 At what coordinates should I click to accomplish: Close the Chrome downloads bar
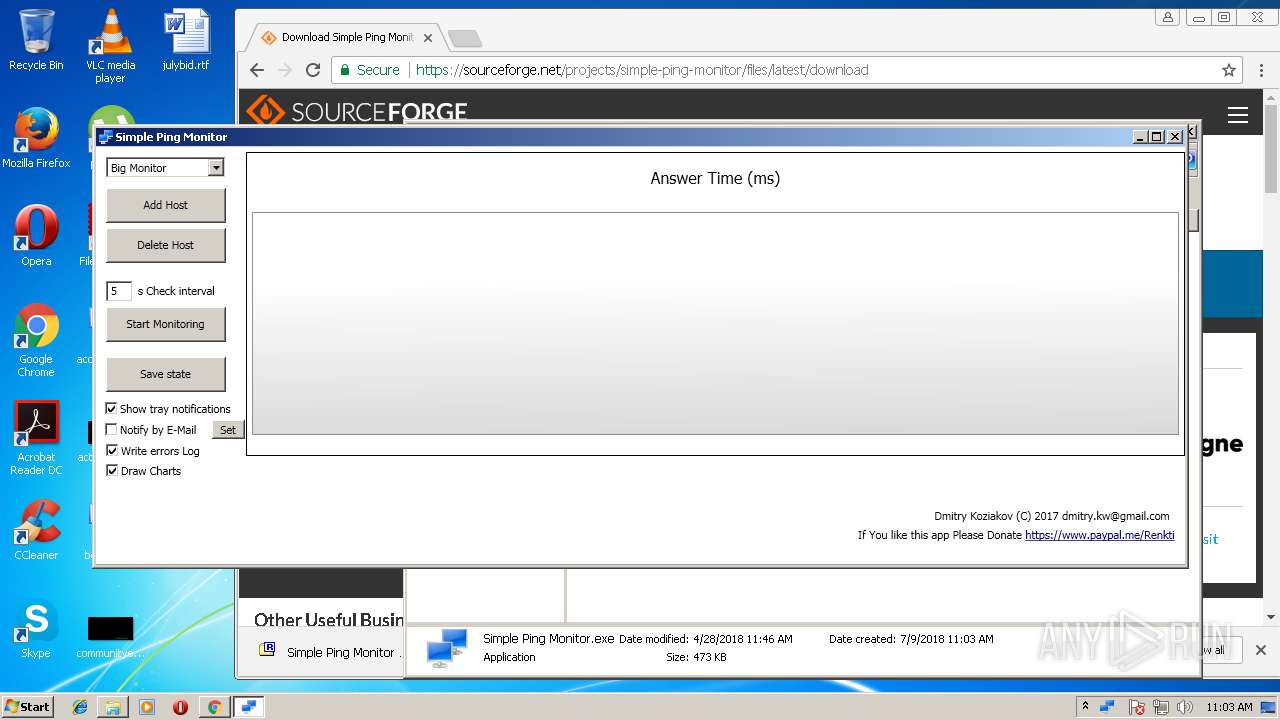click(1261, 650)
